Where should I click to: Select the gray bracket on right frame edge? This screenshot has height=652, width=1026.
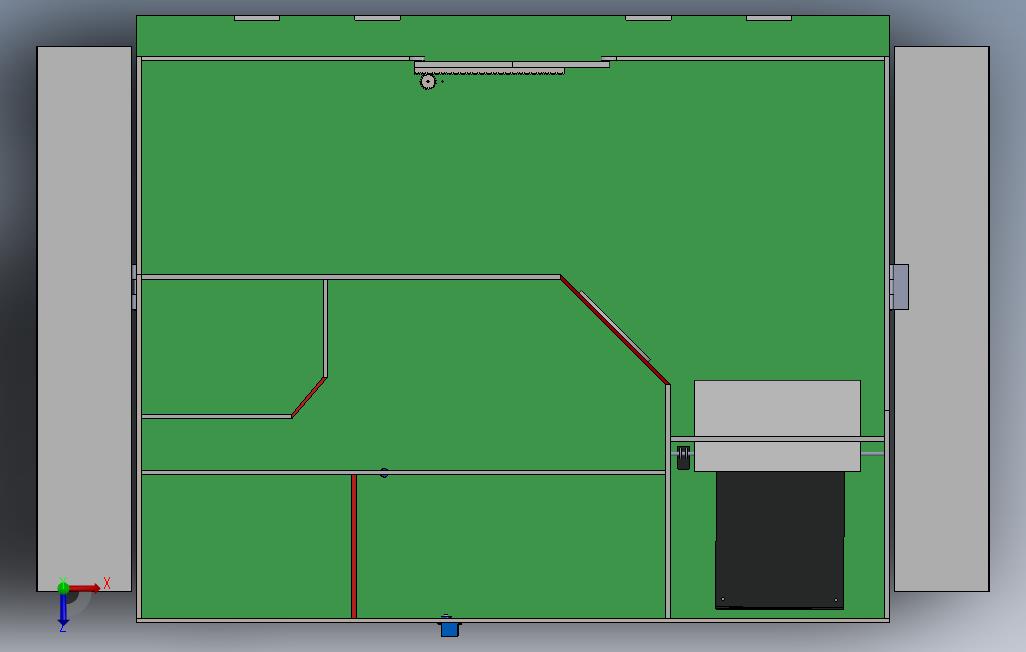point(900,287)
